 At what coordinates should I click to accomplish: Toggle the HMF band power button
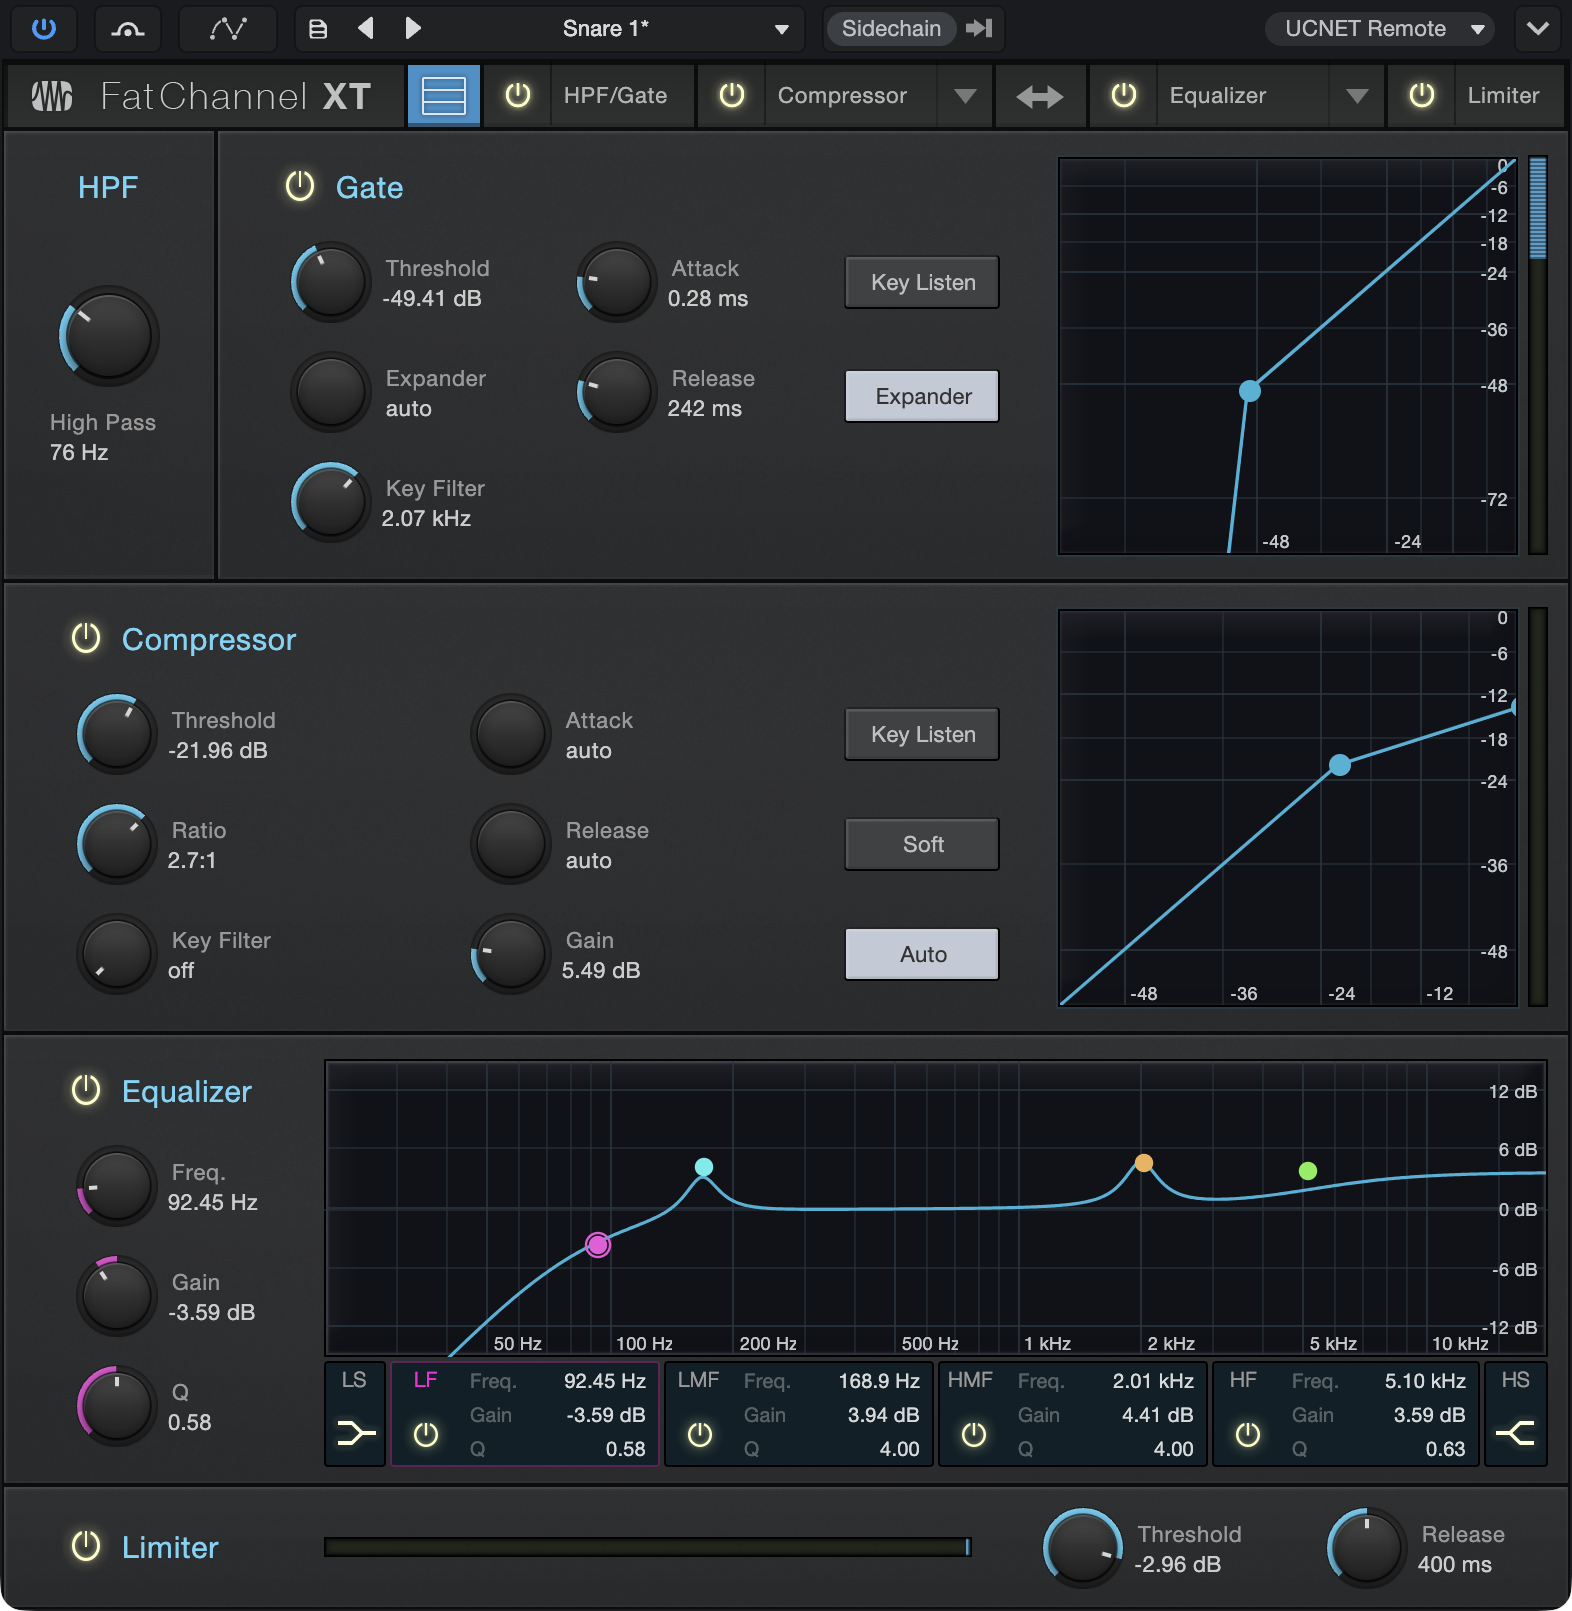pyautogui.click(x=974, y=1435)
